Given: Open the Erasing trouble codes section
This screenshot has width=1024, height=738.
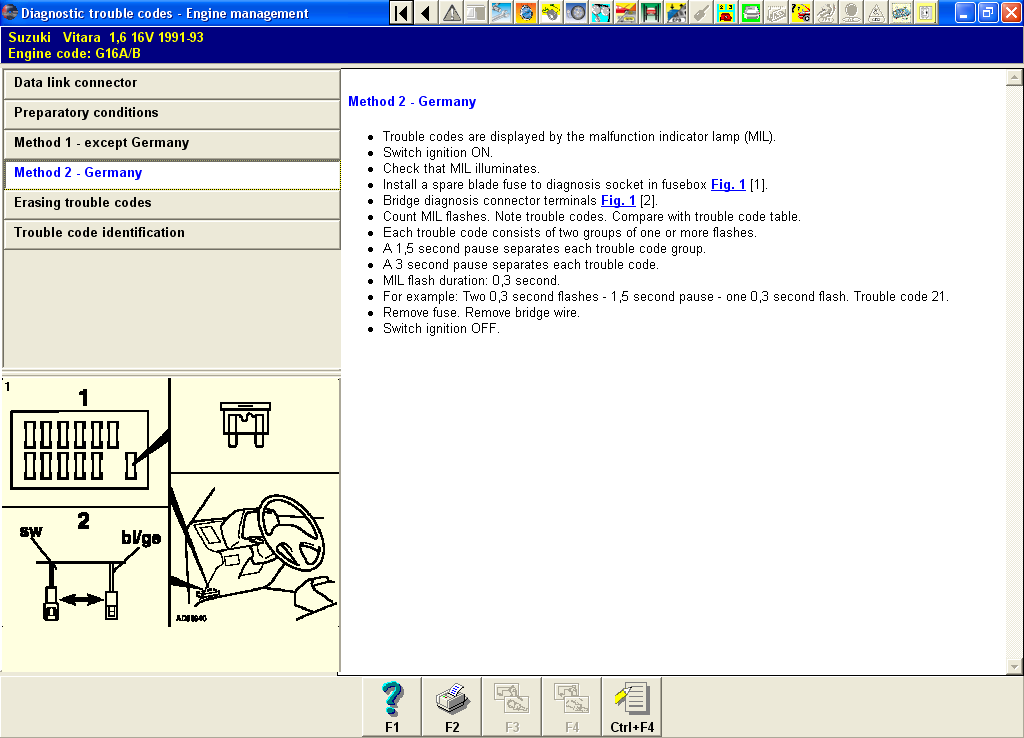Looking at the screenshot, I should coord(172,203).
